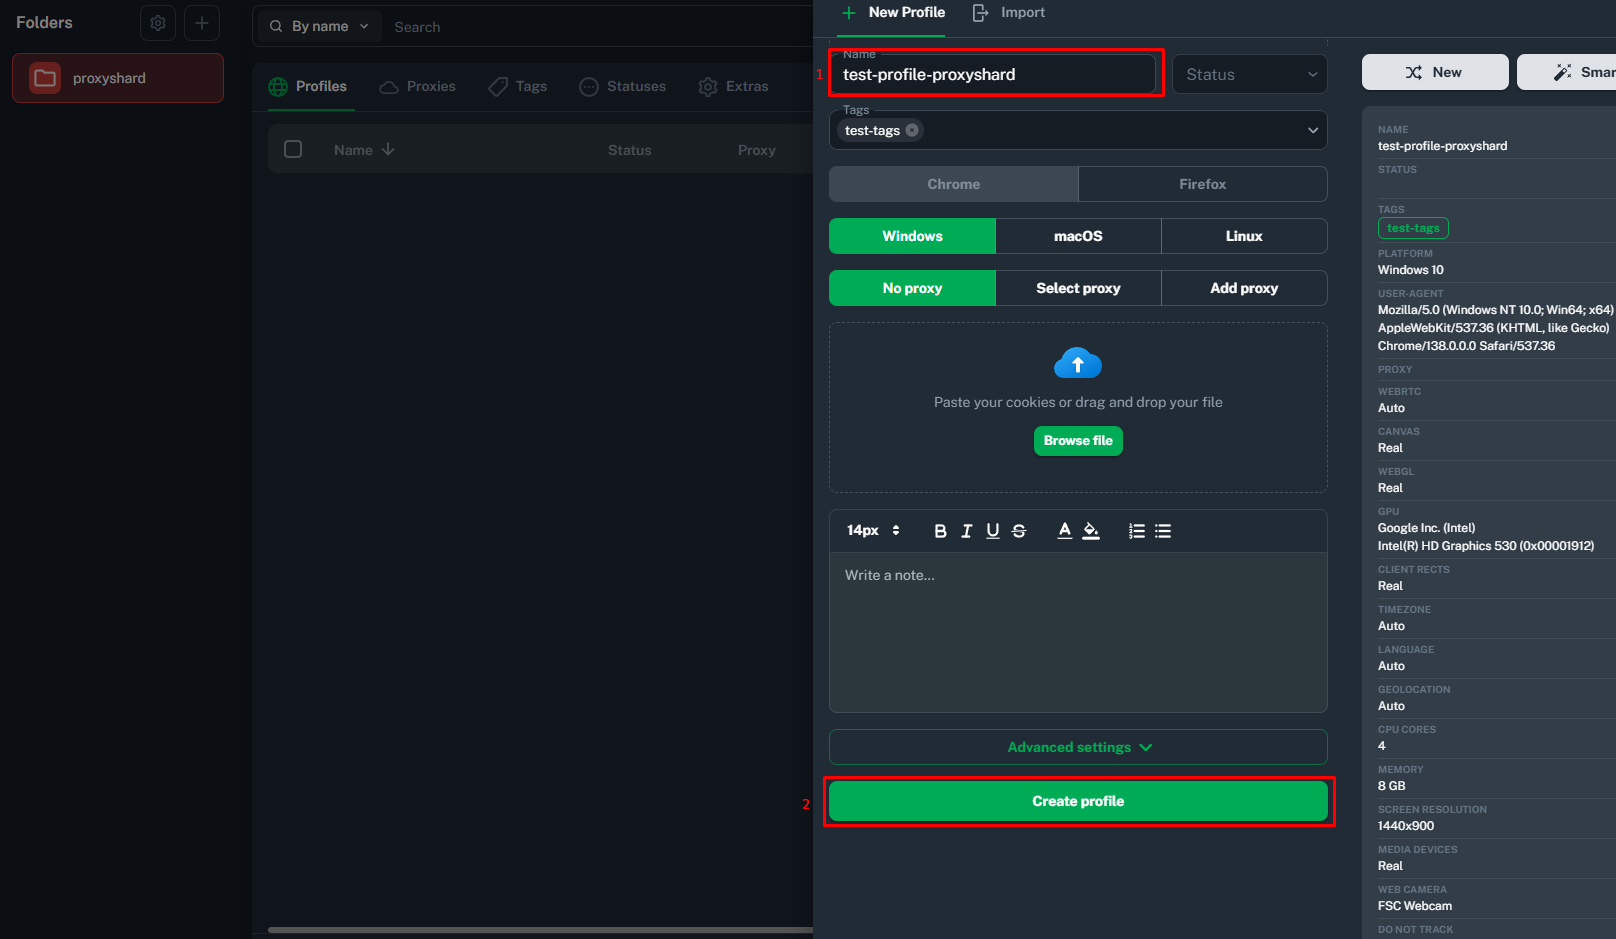This screenshot has width=1616, height=939.
Task: Remove the test-tags tag chip
Action: pyautogui.click(x=912, y=130)
